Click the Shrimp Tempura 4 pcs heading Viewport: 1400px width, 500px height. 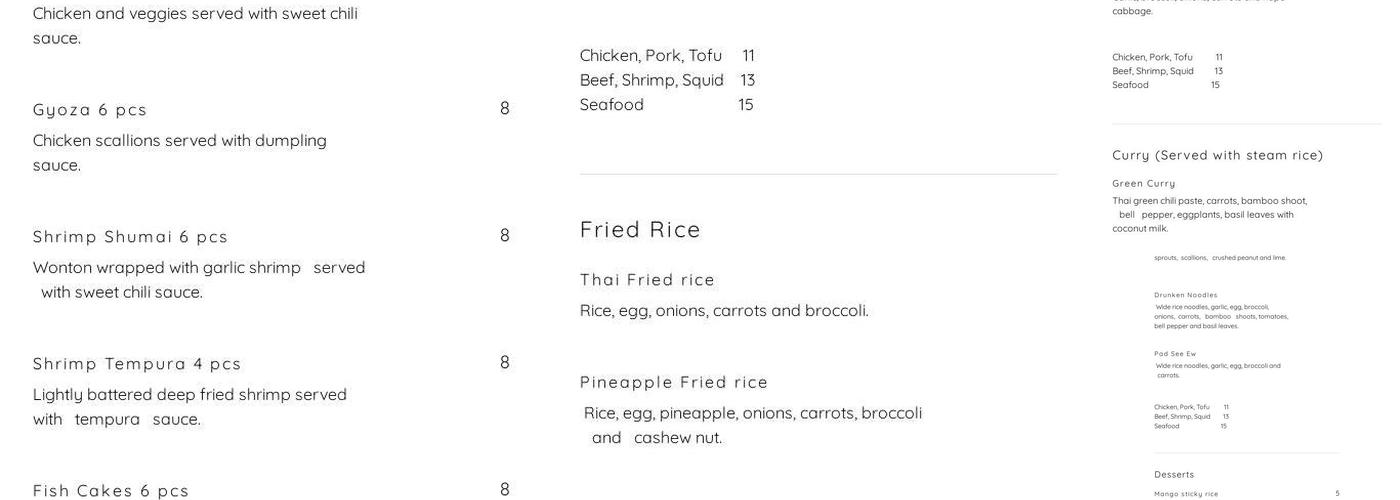coord(137,363)
